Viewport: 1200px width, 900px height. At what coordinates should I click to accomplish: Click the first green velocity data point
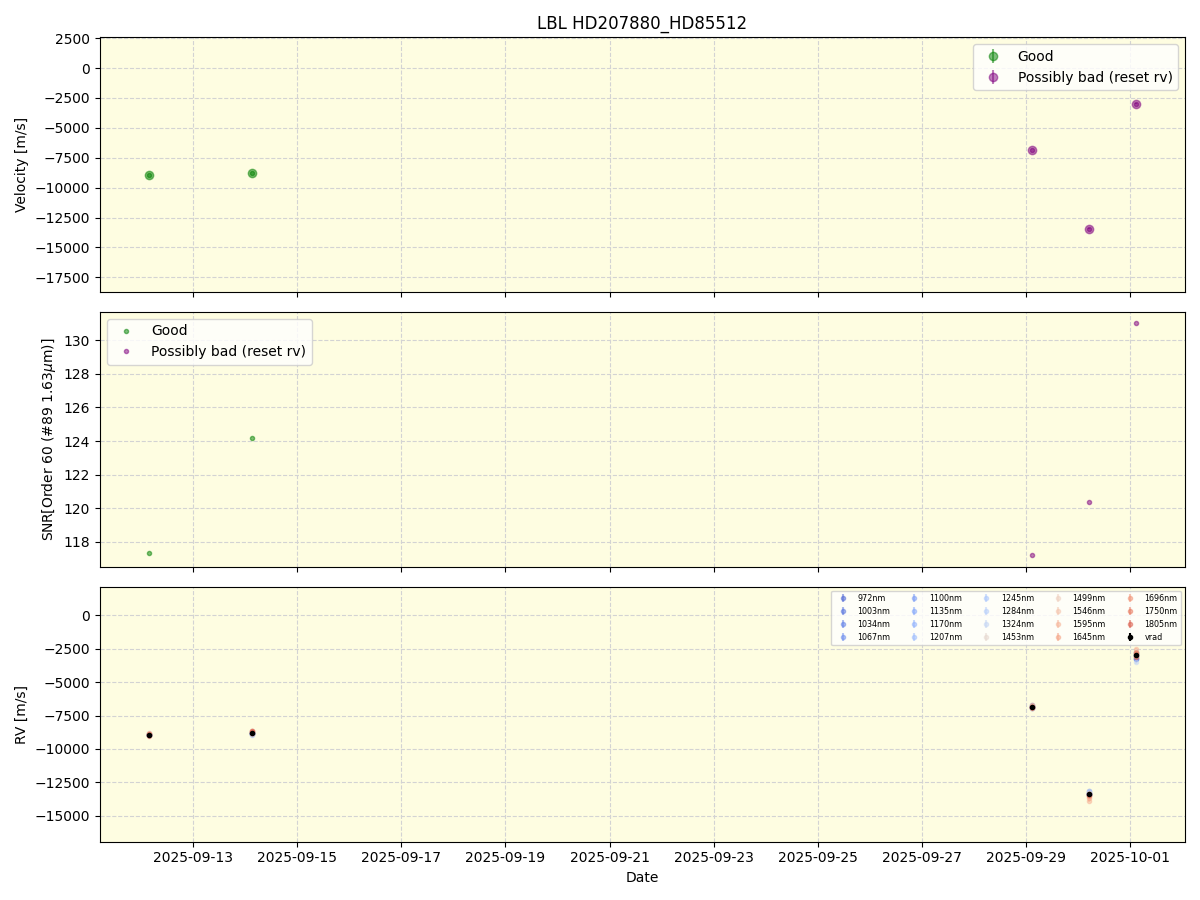pyautogui.click(x=149, y=175)
